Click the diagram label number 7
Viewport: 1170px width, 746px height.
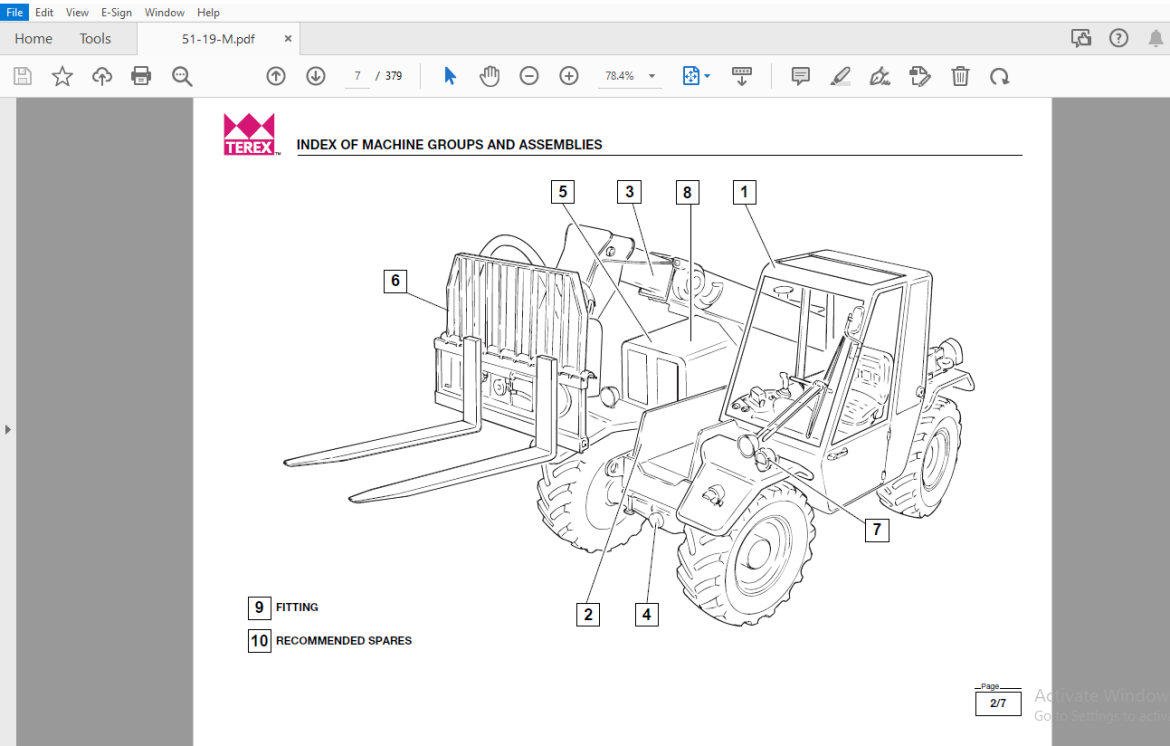click(877, 530)
